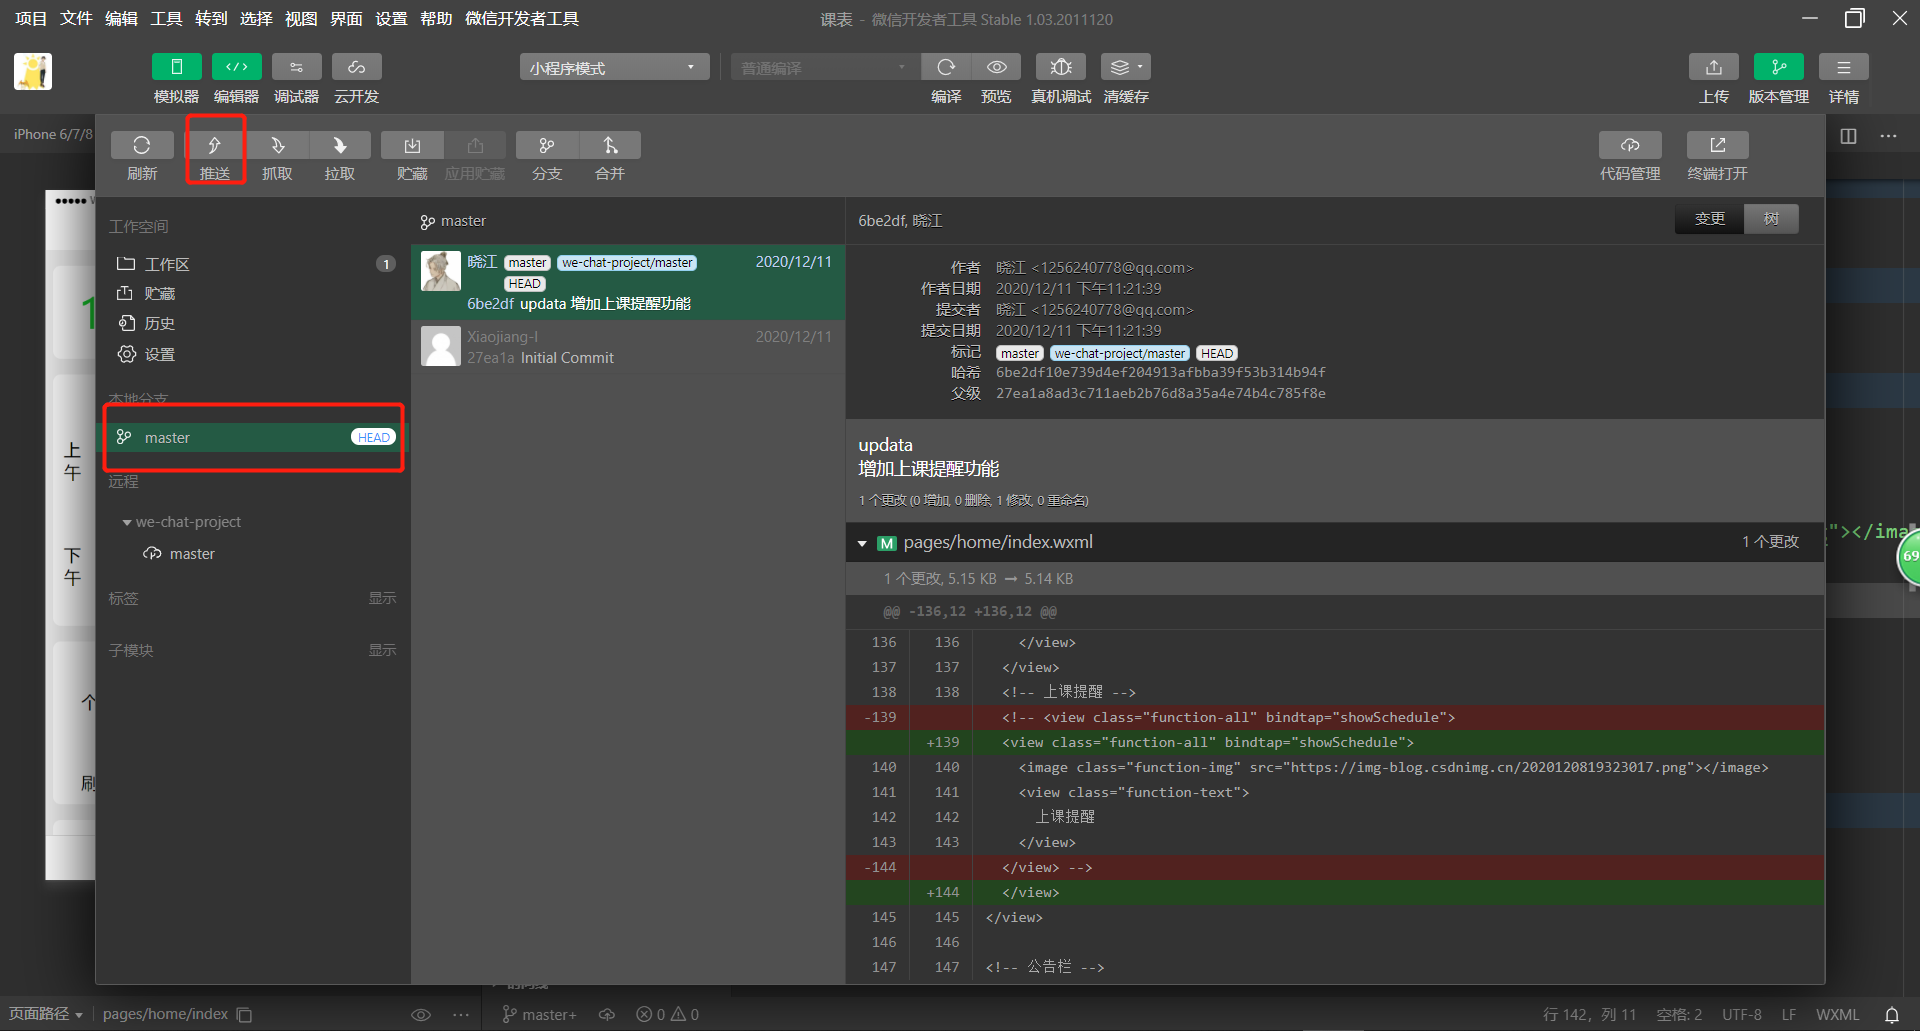Viewport: 1920px width, 1031px height.
Task: Open the 工作区 working area item
Action: pos(255,264)
